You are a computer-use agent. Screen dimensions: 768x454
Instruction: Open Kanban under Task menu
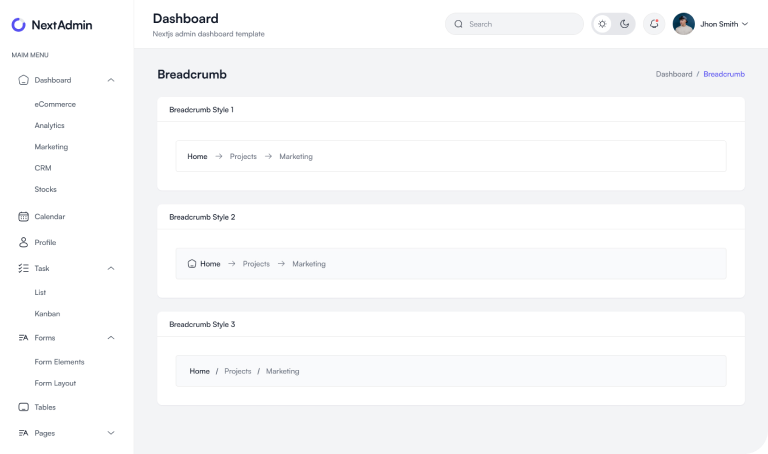point(47,313)
